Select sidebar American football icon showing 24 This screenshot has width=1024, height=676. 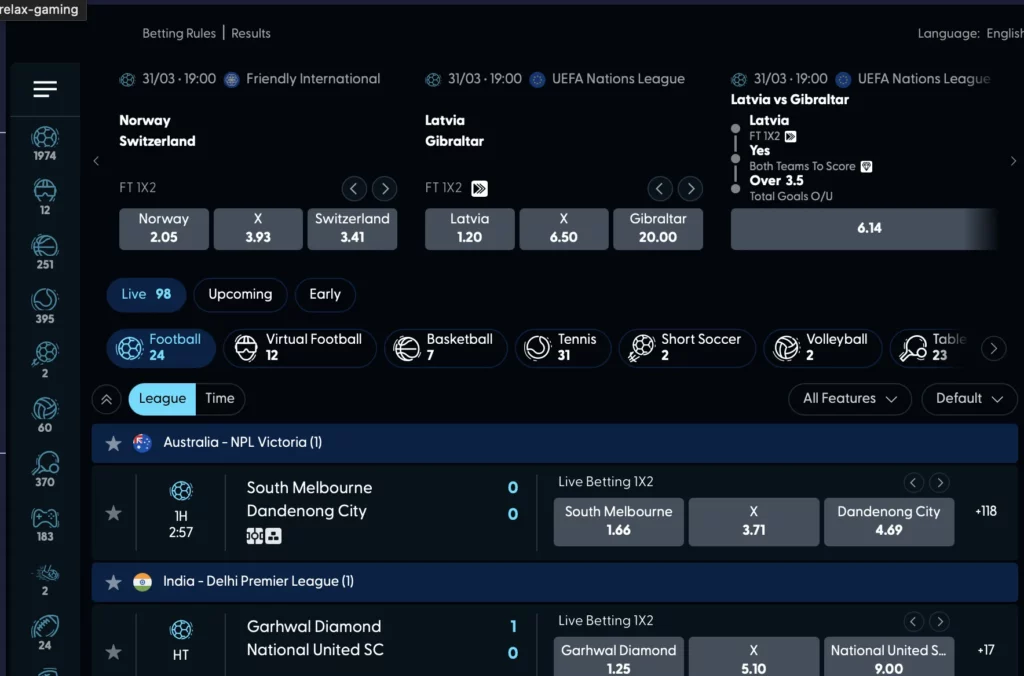[x=45, y=633]
